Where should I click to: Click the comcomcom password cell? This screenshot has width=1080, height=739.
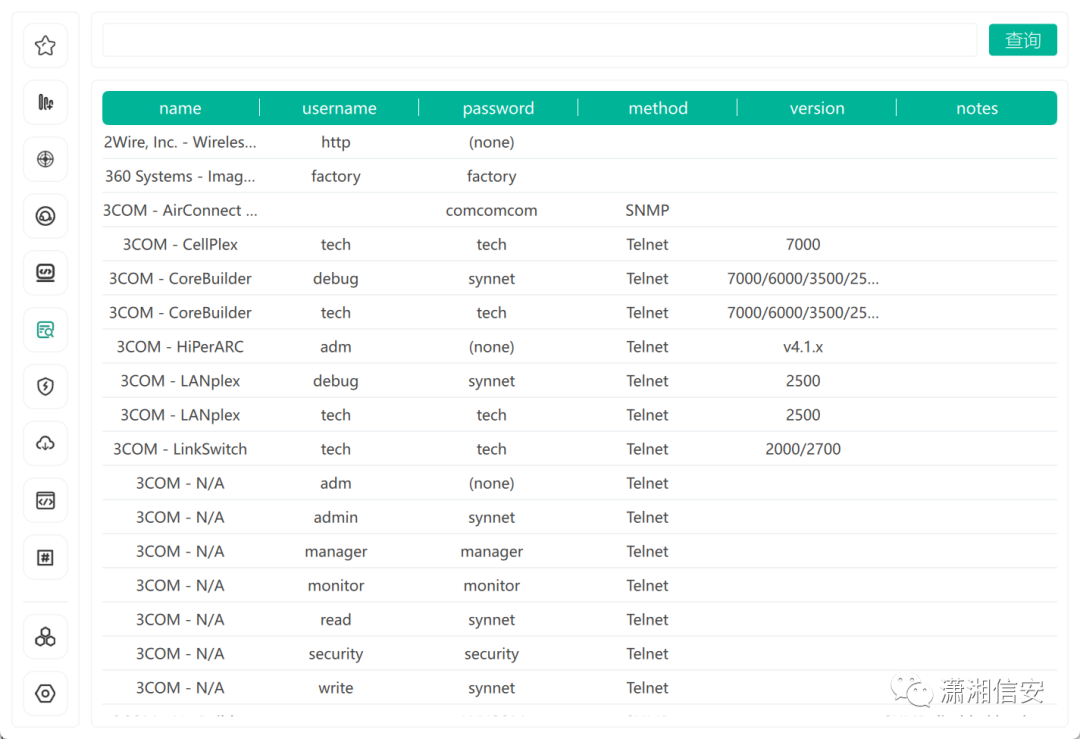(491, 211)
